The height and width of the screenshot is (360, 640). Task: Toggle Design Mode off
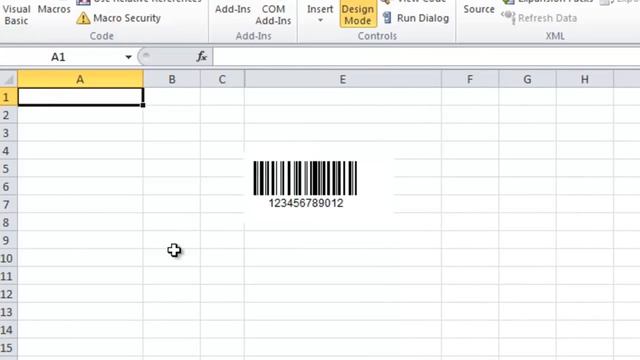[x=358, y=14]
